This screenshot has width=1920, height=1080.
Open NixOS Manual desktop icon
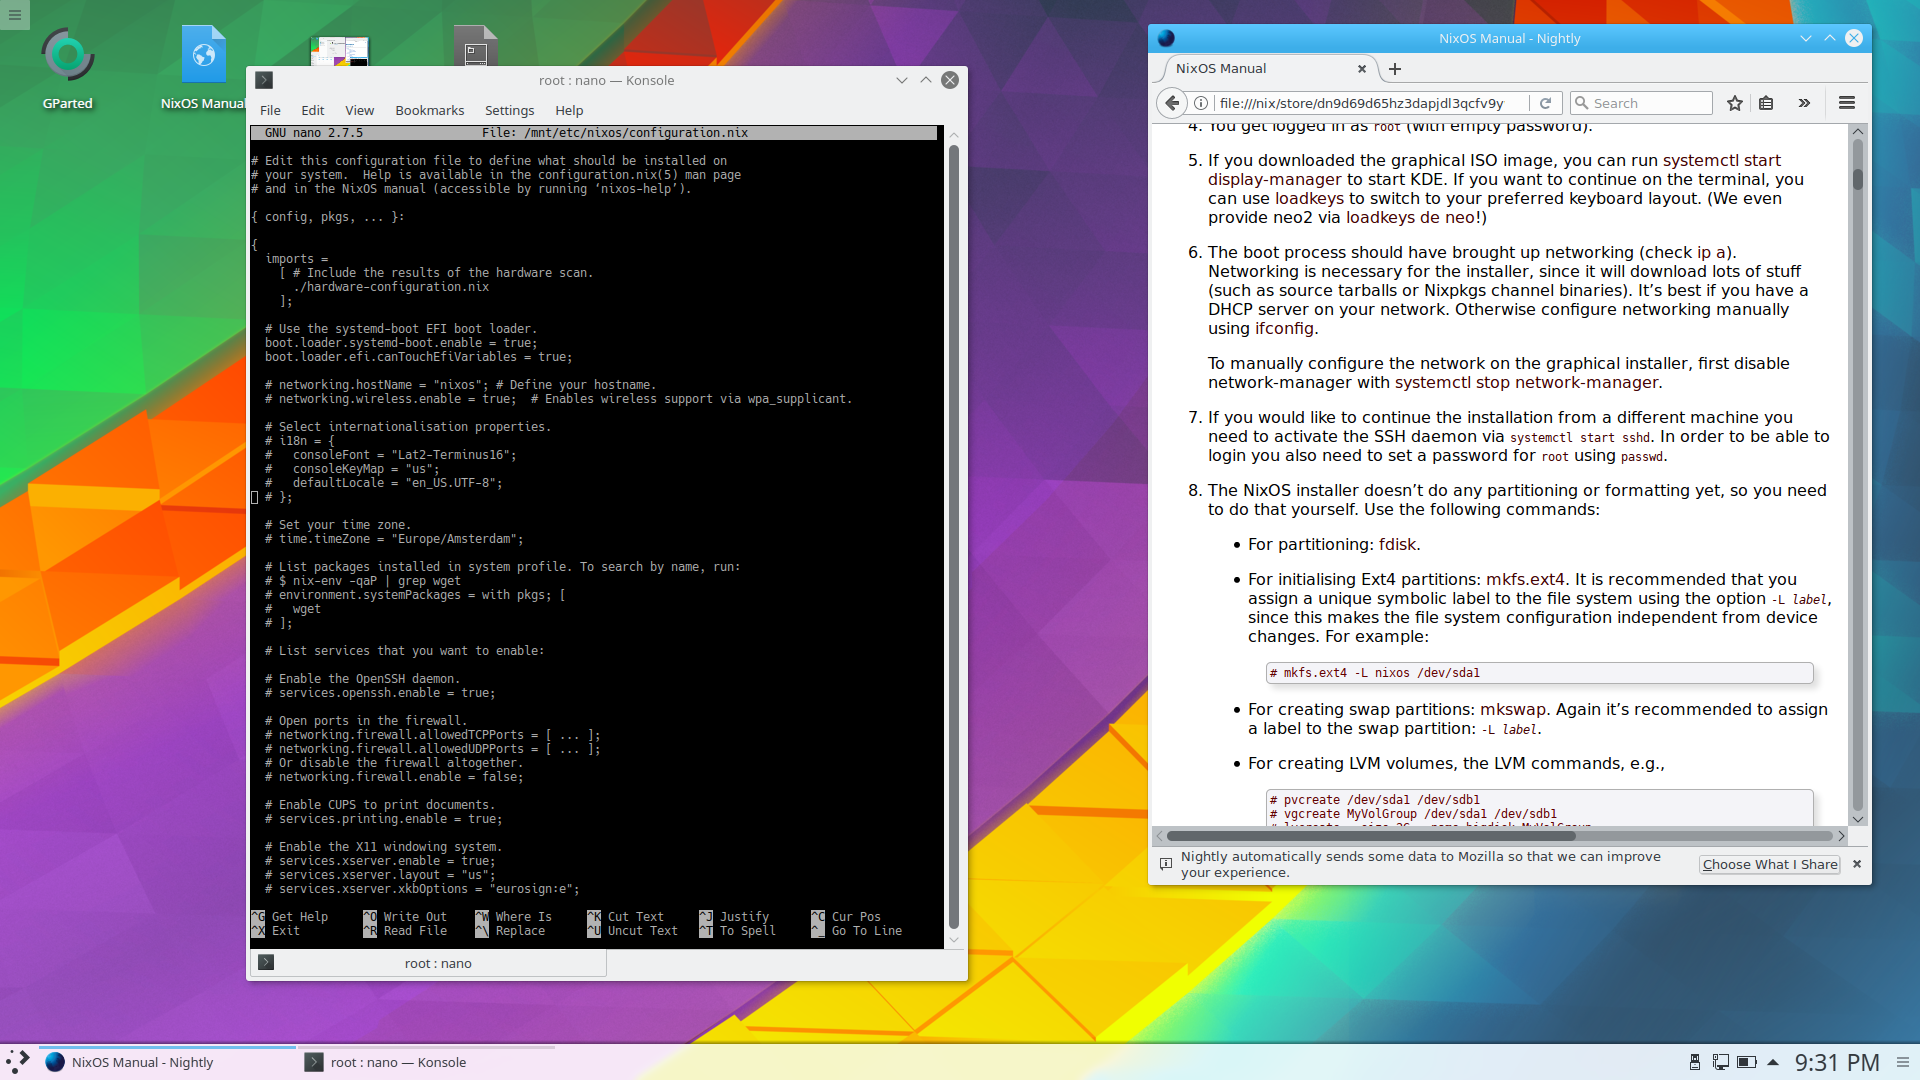[x=203, y=69]
